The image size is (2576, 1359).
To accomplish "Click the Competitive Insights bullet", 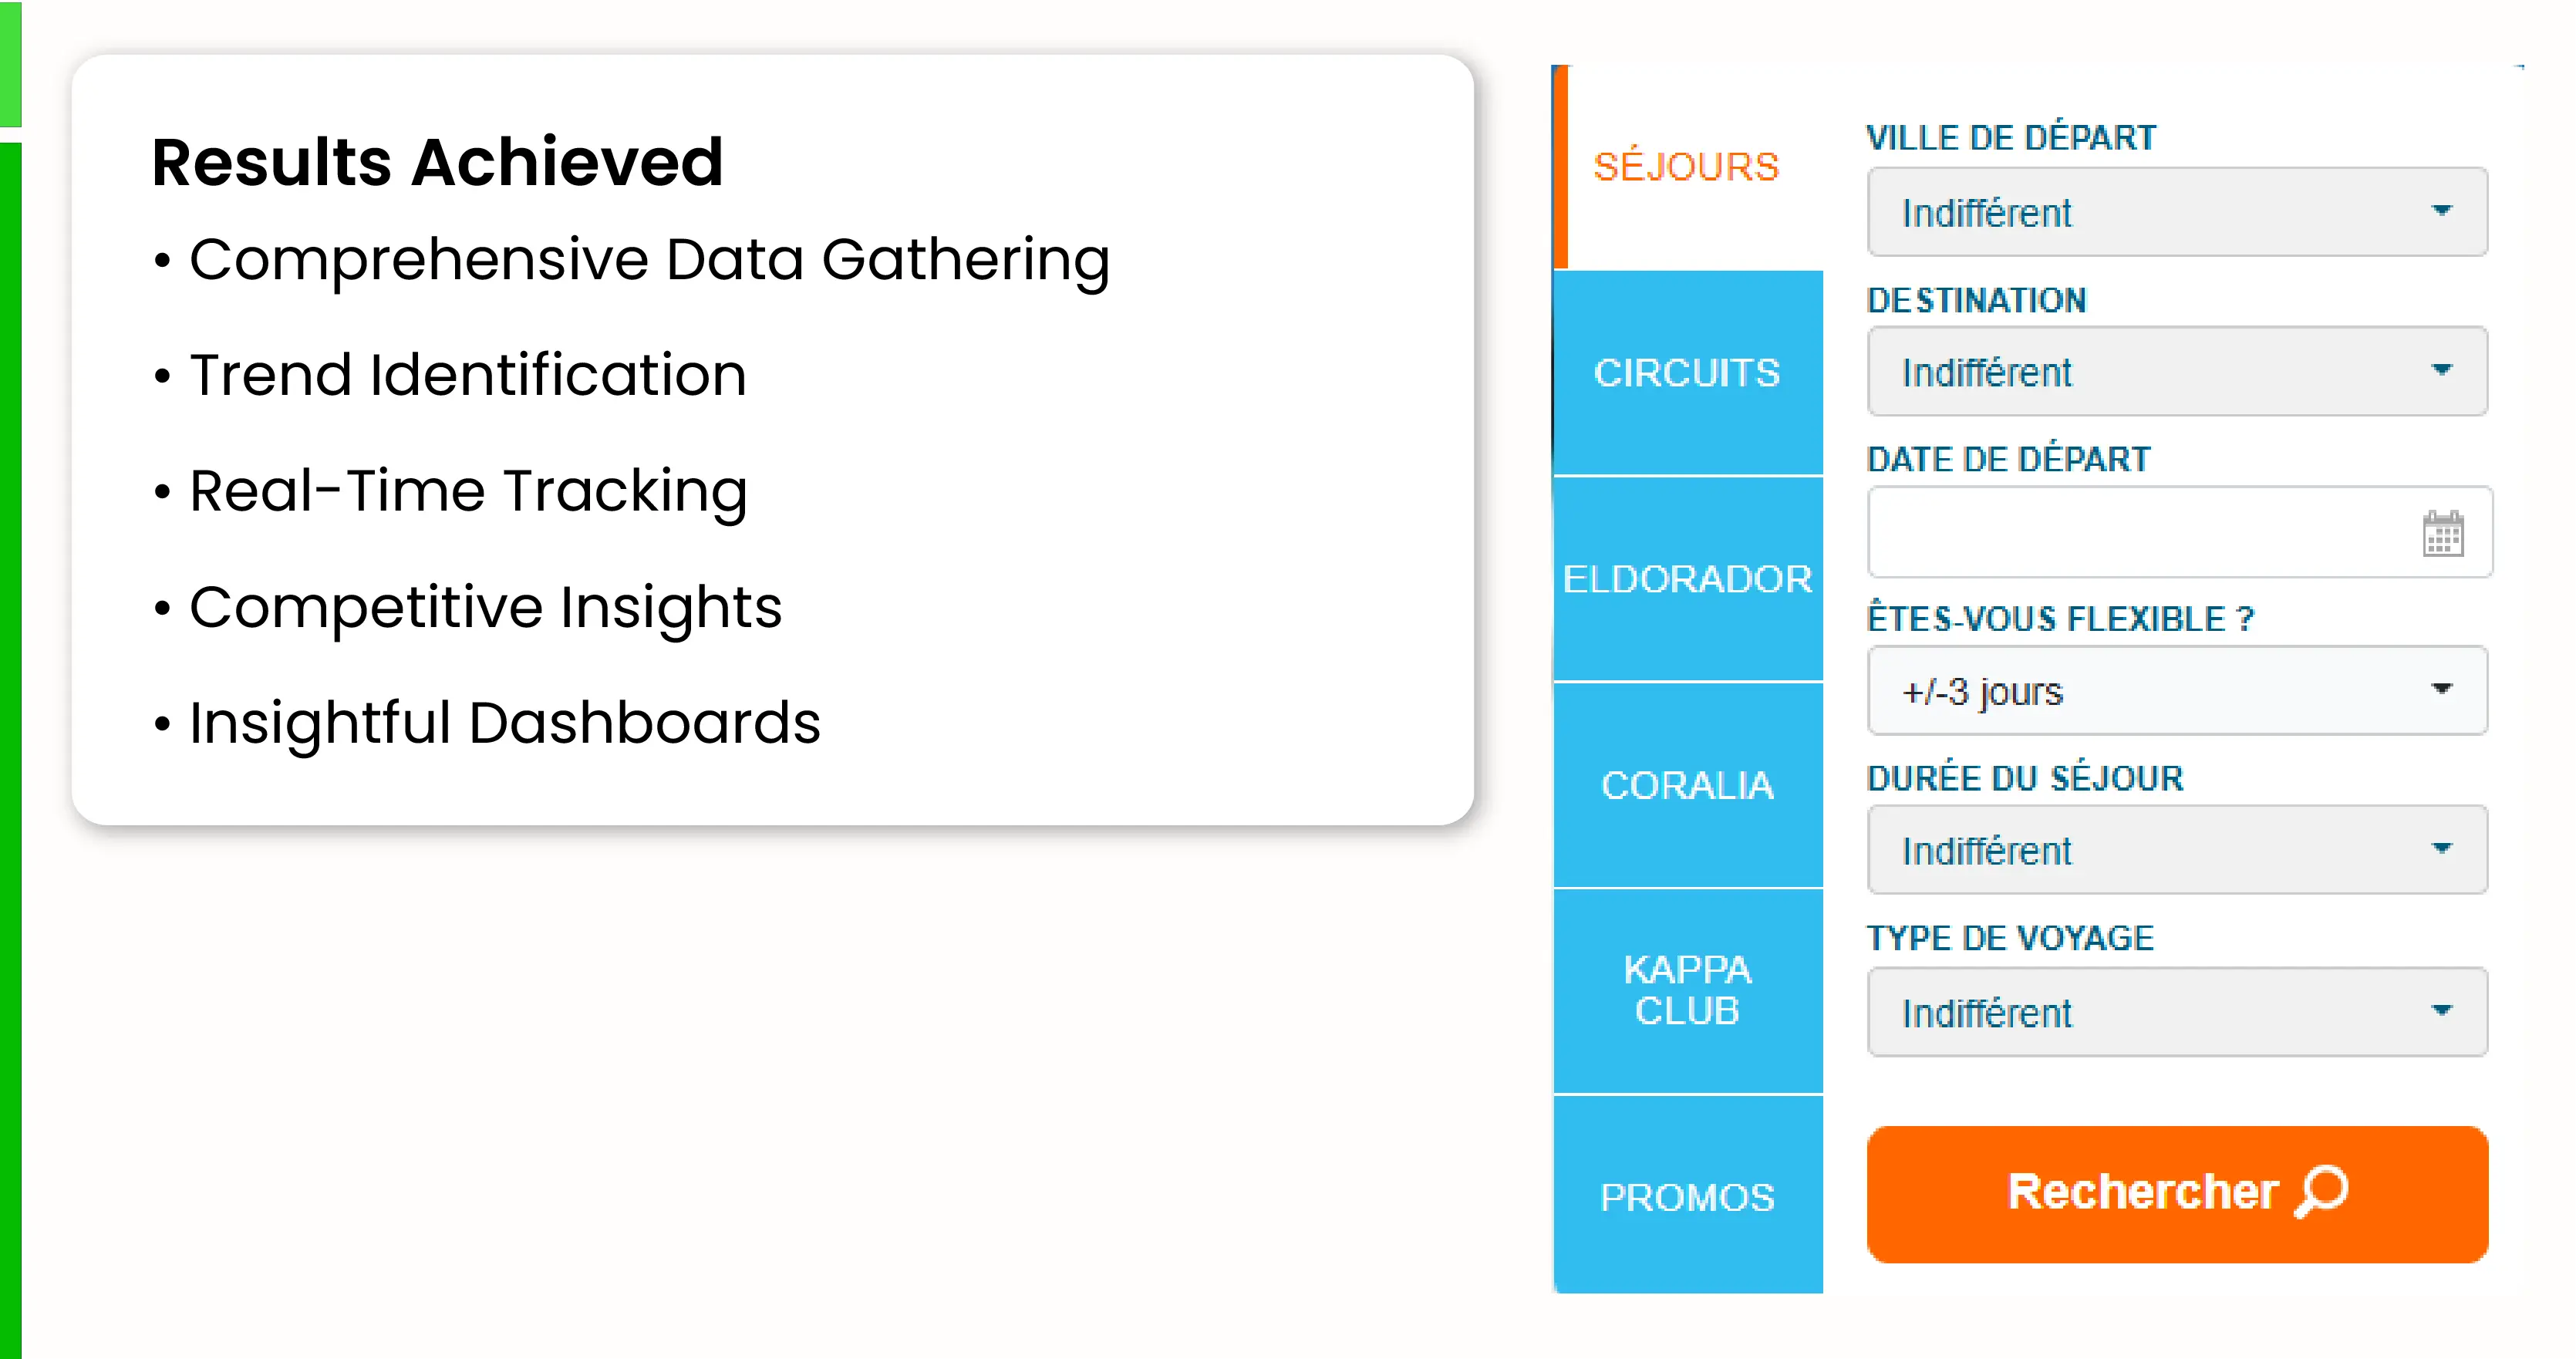I will 485,607.
